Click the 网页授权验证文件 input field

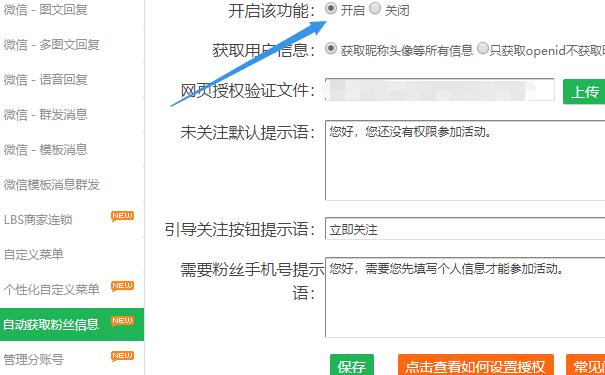[x=440, y=90]
